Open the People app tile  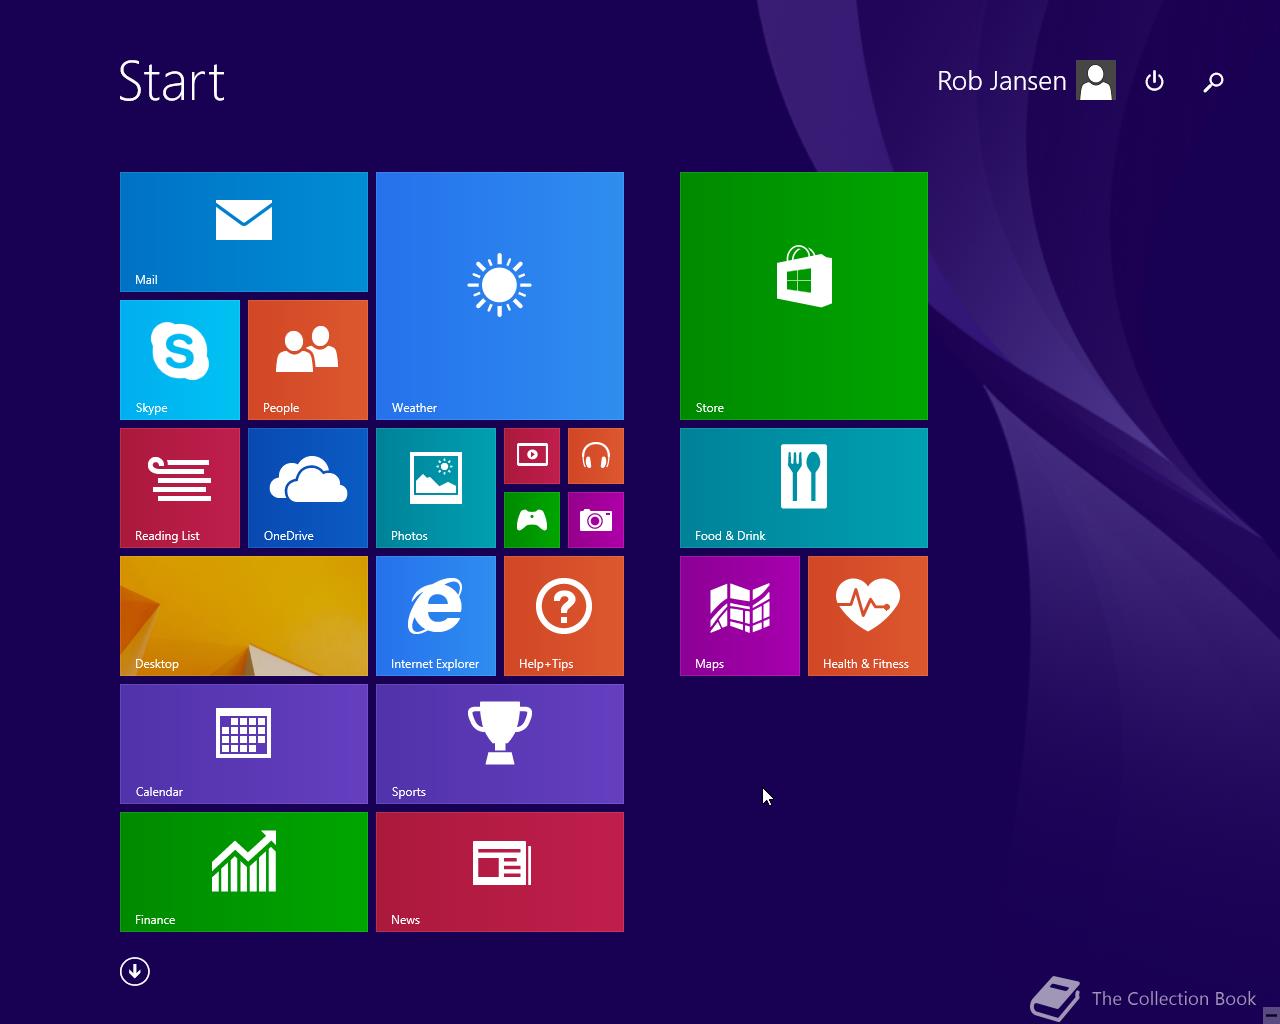coord(308,360)
